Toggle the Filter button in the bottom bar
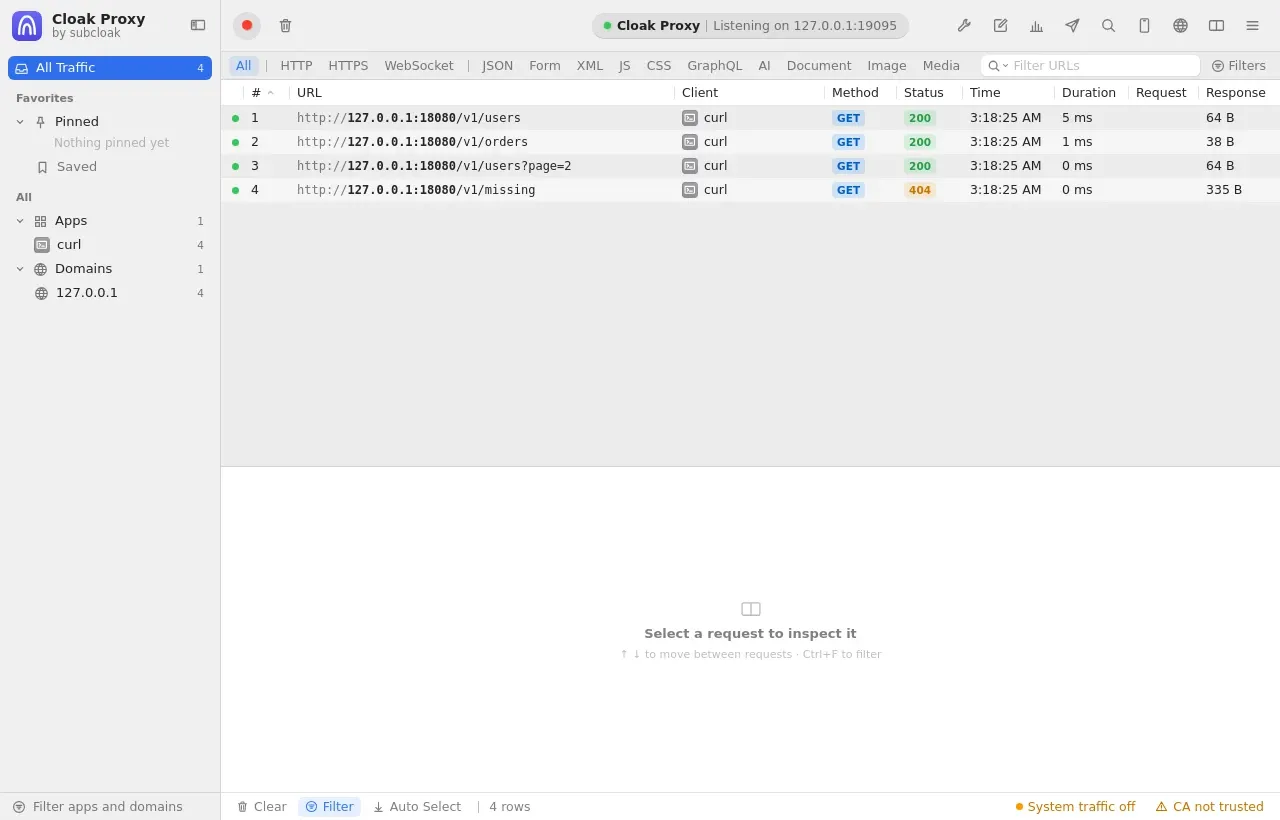 329,807
